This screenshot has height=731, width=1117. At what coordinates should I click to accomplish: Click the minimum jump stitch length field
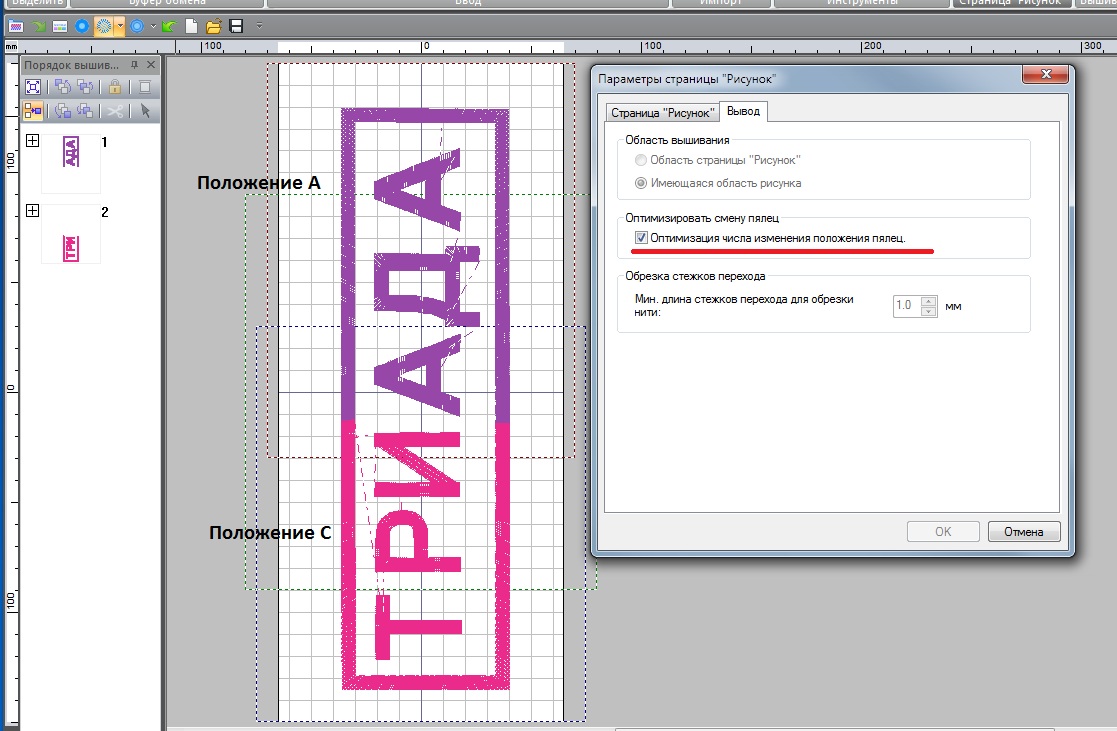coord(905,306)
